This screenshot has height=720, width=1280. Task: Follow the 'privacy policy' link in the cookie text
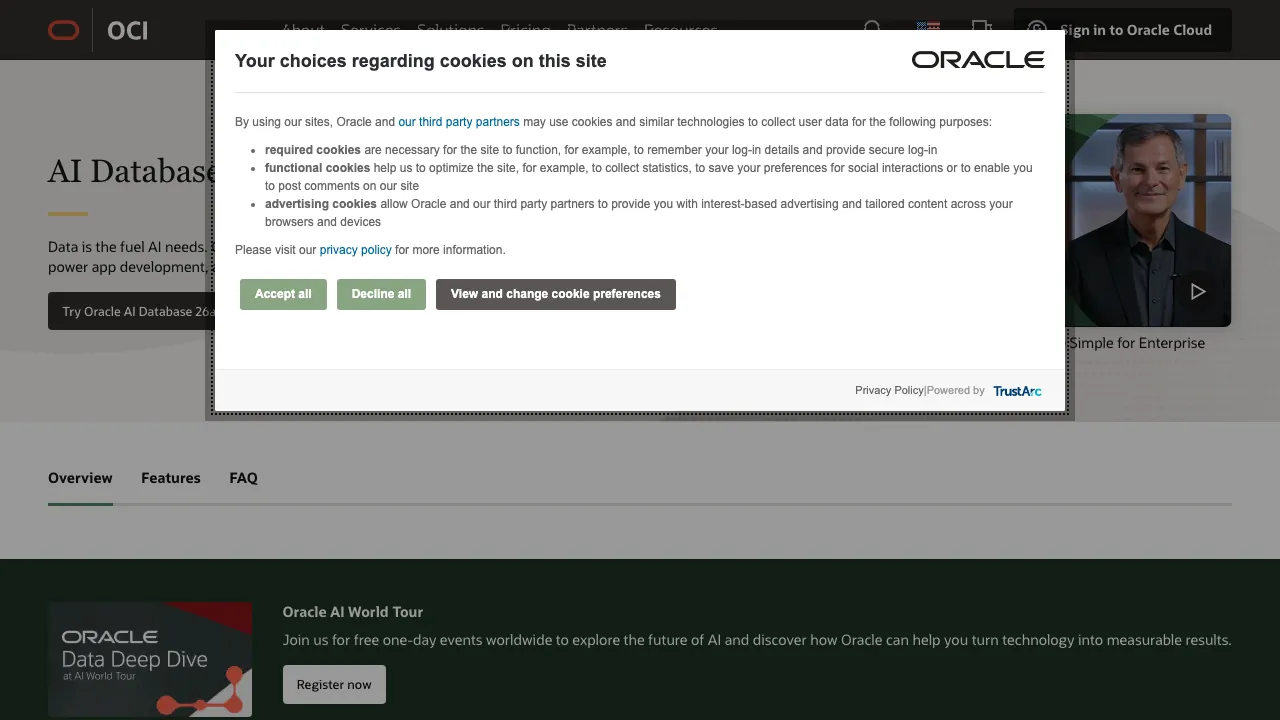[x=355, y=250]
